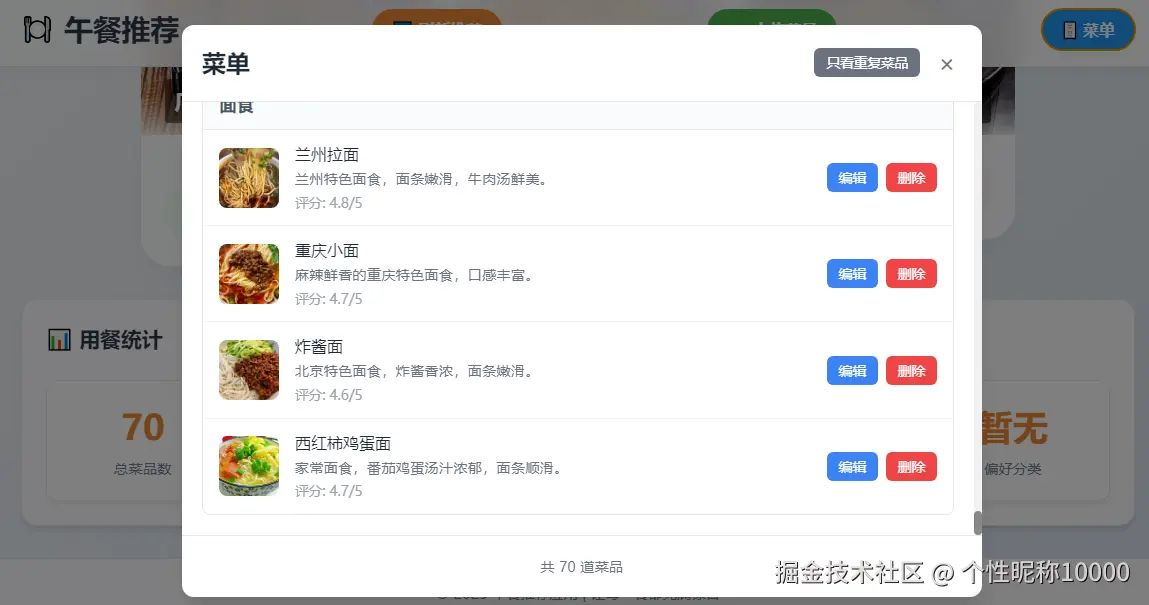Click the chopsticks logo icon top left
Viewport: 1149px width, 605px height.
coord(36,31)
